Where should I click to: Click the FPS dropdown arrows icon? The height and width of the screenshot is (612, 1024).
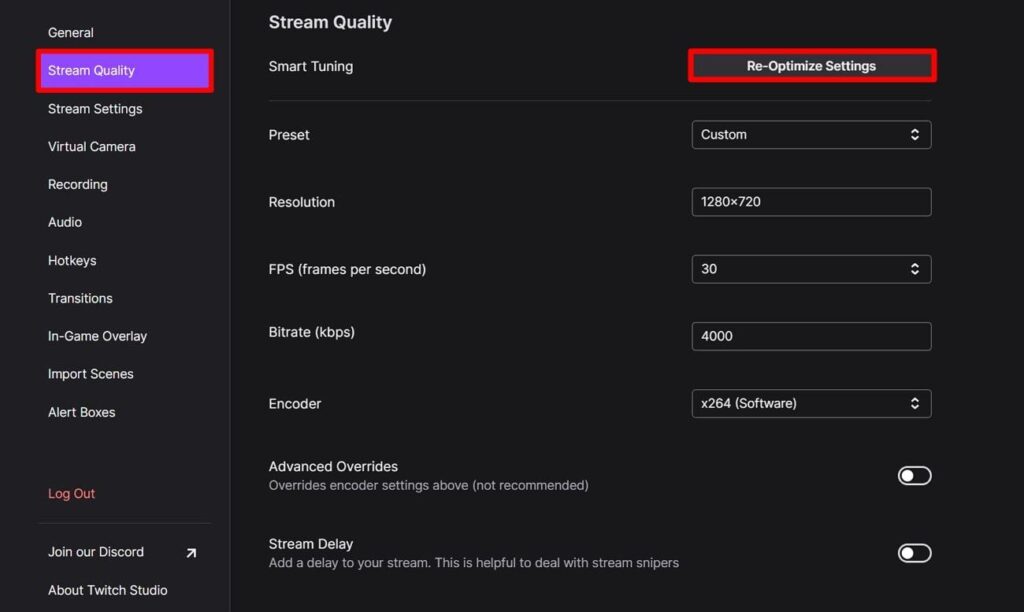click(914, 268)
